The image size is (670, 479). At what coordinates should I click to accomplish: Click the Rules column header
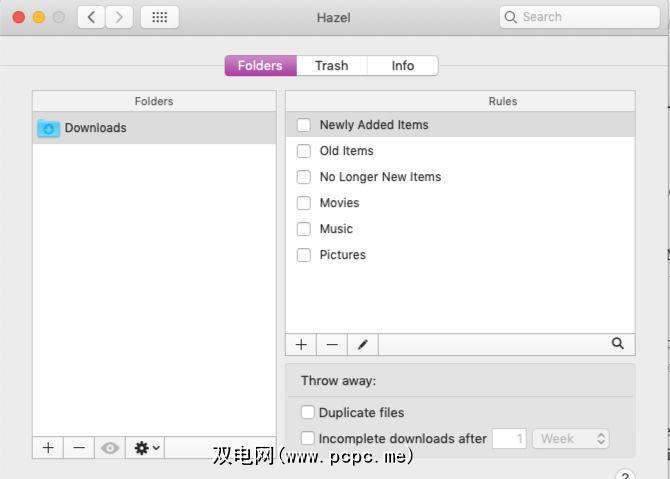[460, 101]
